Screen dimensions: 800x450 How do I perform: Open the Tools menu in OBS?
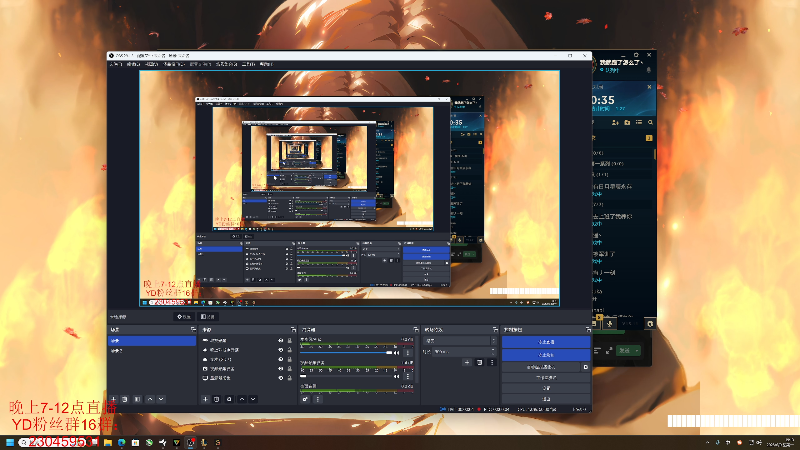(x=248, y=64)
